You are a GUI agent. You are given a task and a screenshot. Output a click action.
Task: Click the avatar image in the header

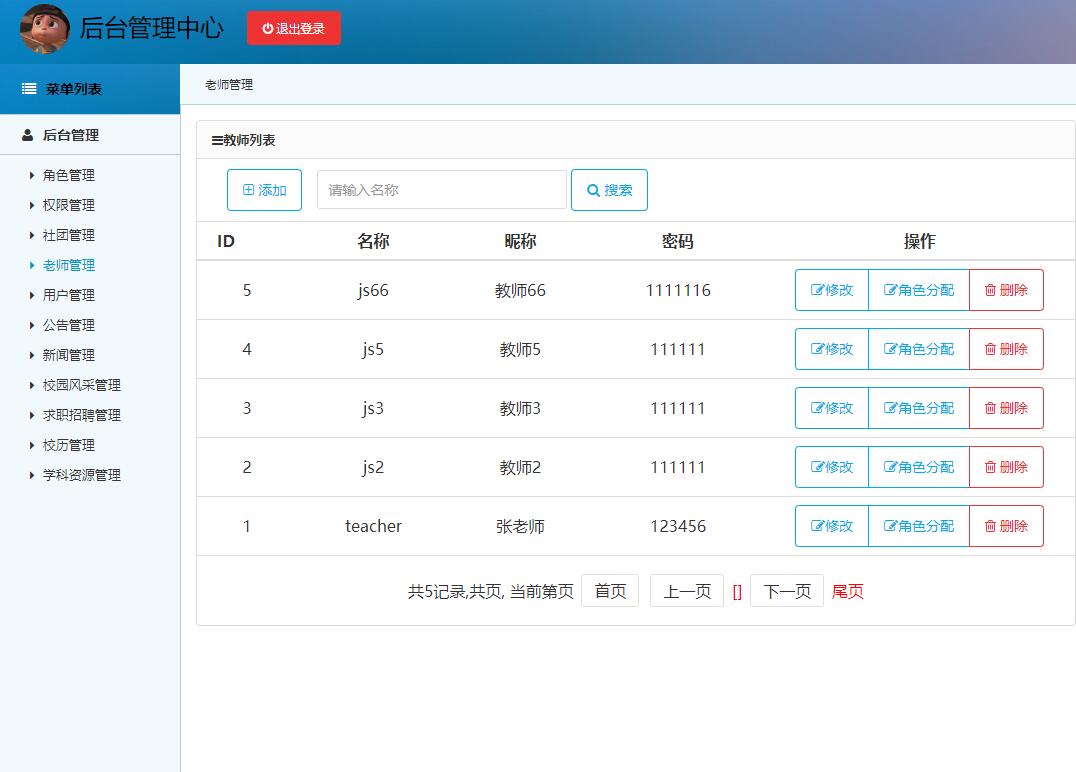click(45, 28)
